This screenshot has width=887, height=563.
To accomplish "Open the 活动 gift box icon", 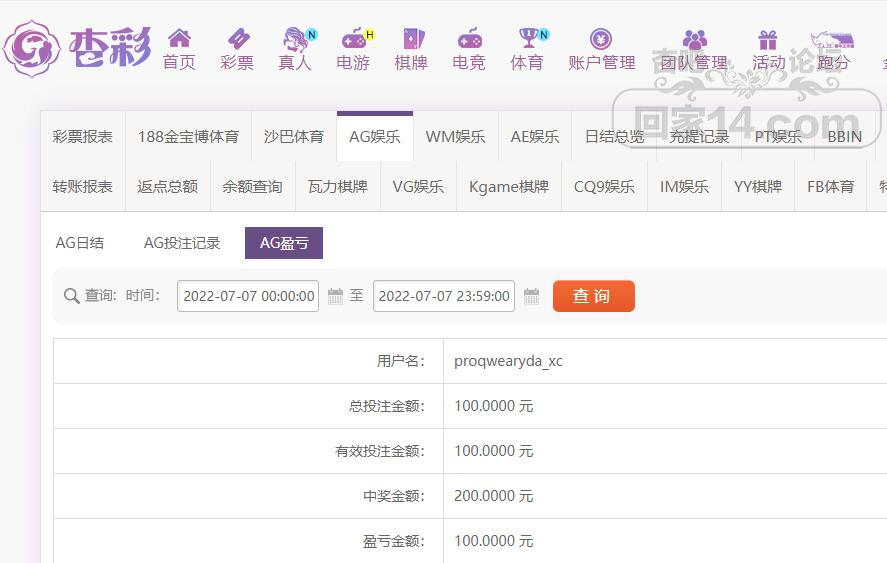I will pos(768,40).
